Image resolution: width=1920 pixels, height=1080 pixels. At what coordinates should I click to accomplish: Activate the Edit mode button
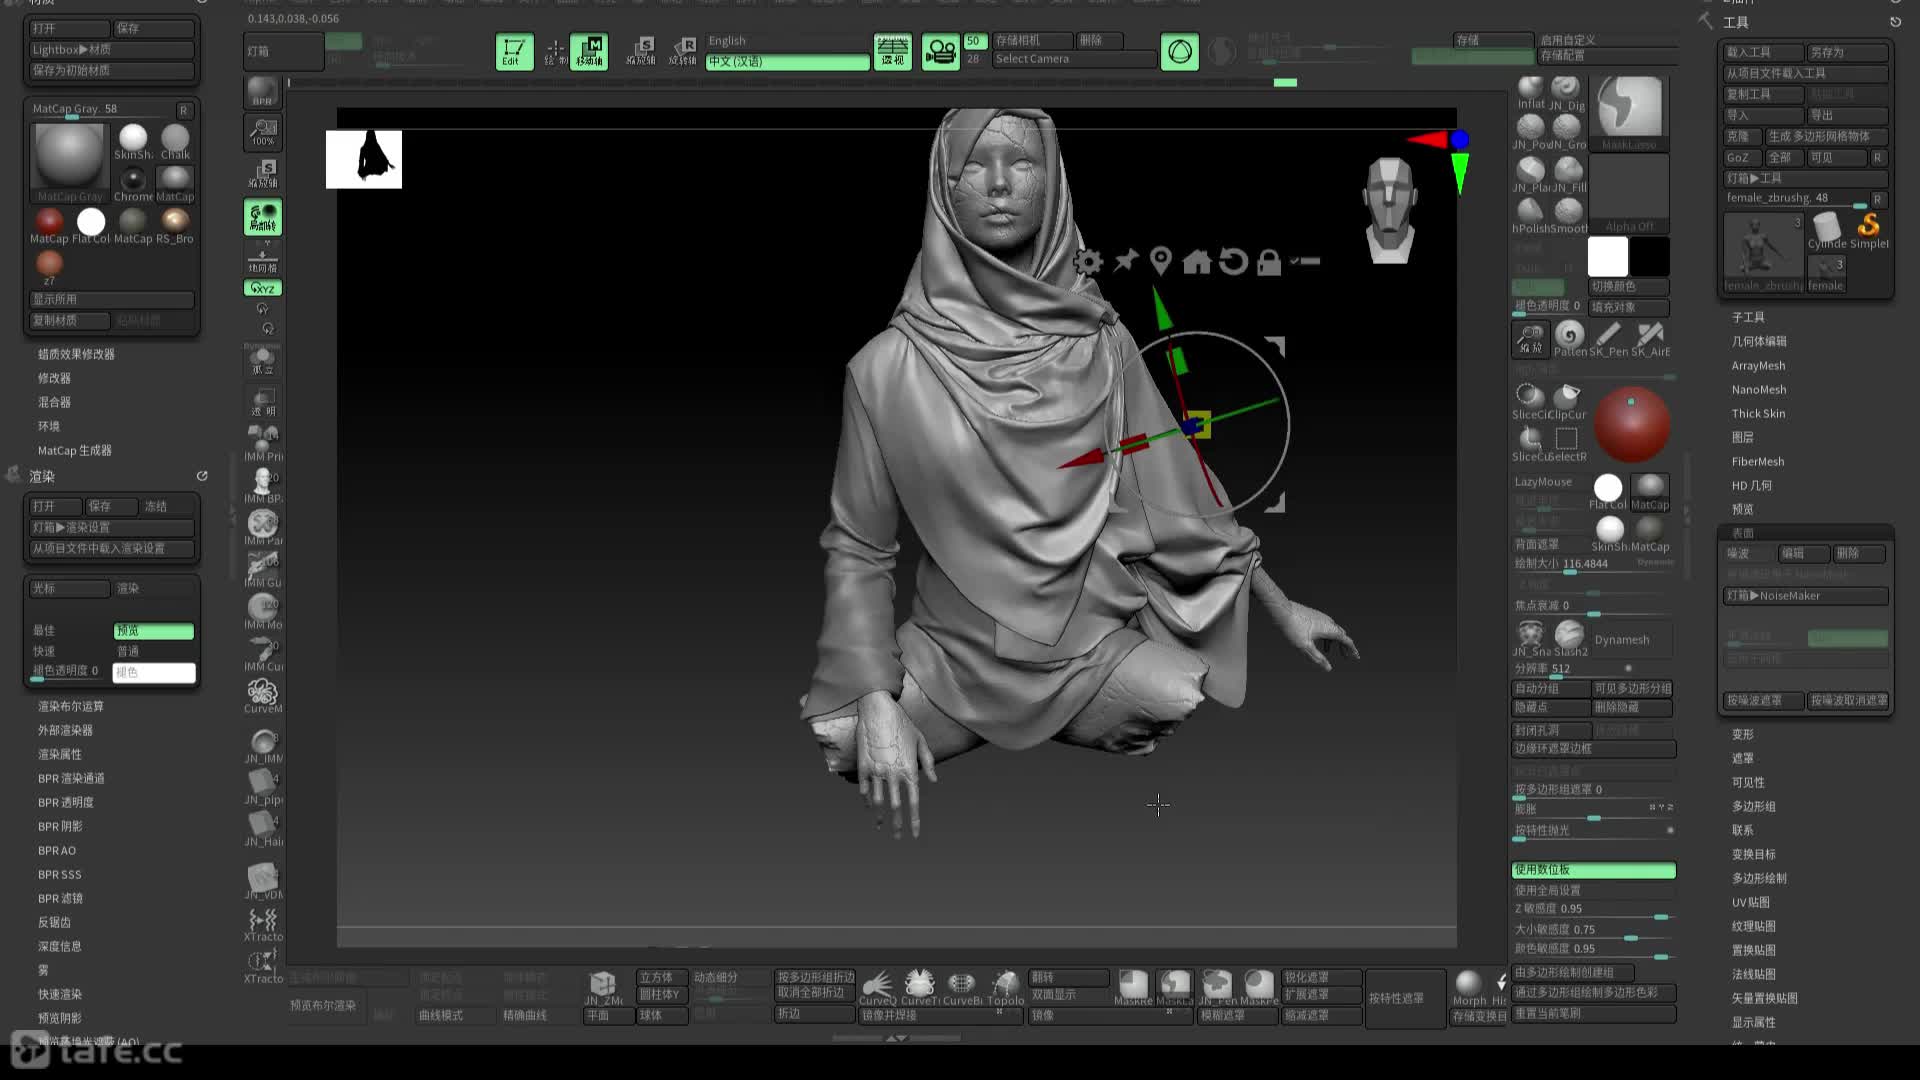(x=513, y=51)
